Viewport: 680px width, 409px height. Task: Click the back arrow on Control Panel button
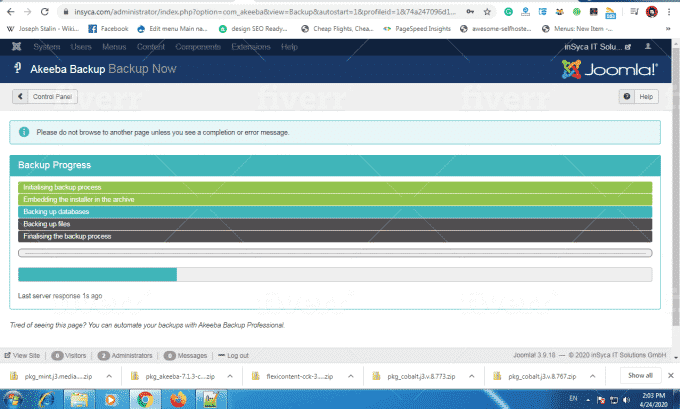[x=20, y=96]
